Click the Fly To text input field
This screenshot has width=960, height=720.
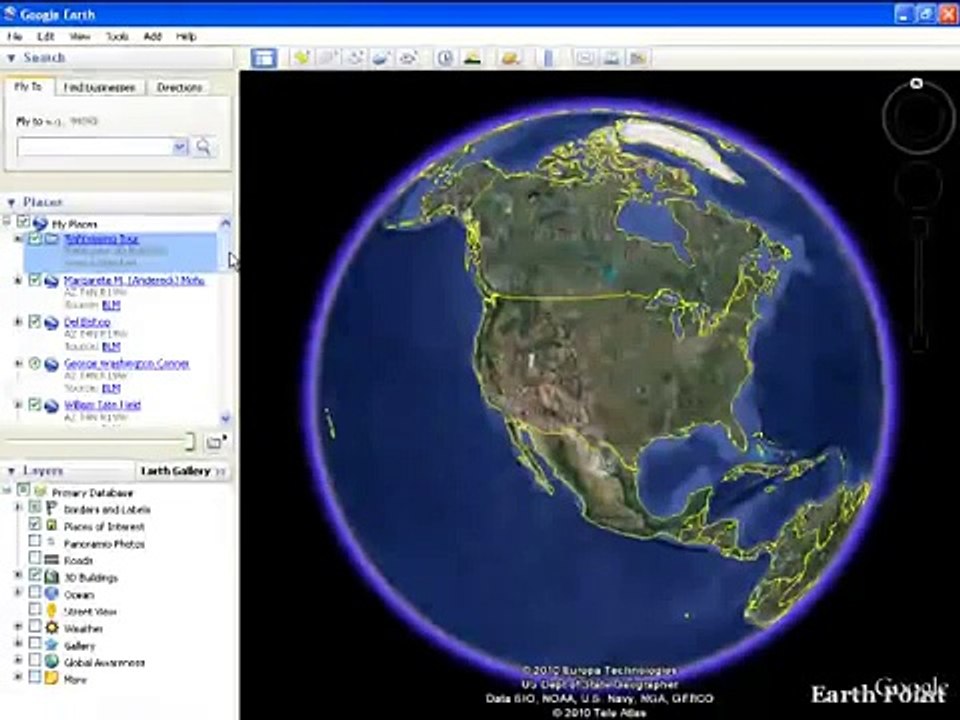click(x=95, y=147)
